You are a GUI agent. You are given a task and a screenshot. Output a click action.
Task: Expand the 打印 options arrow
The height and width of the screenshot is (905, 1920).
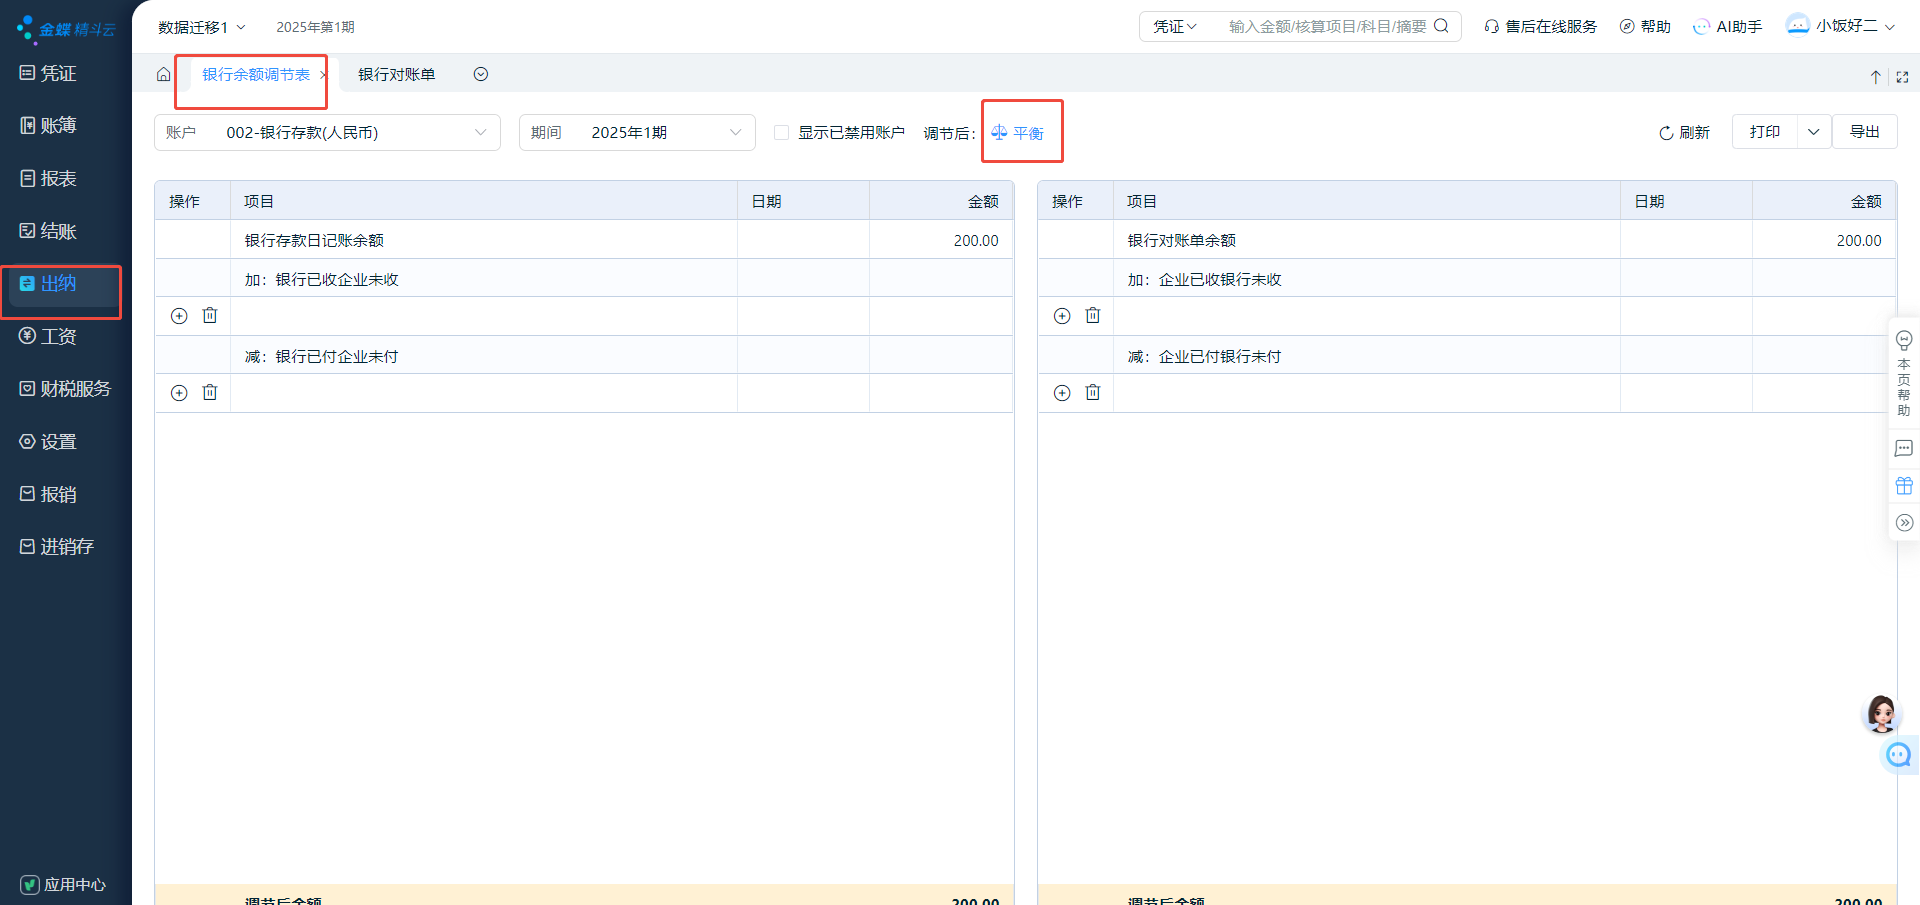(1813, 132)
